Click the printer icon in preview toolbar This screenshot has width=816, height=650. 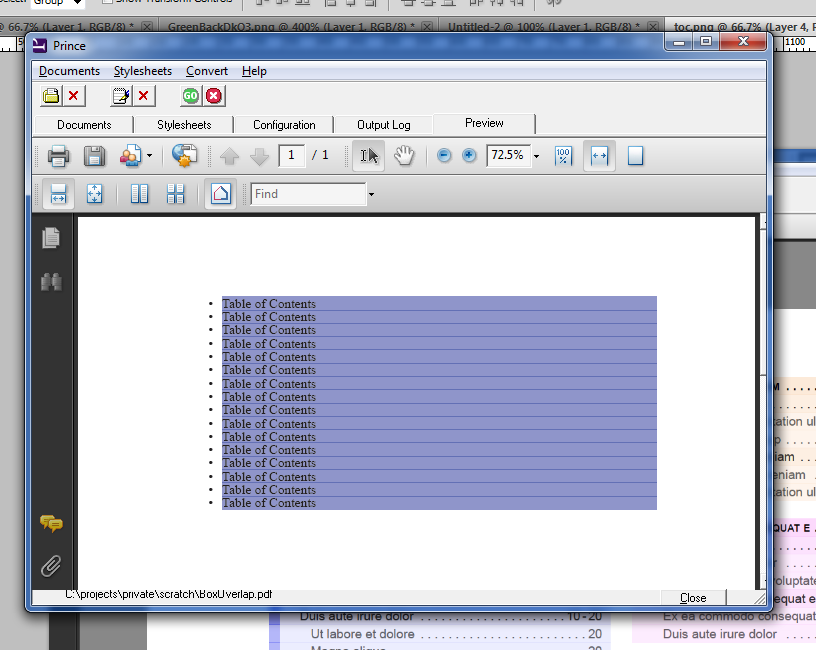click(x=58, y=156)
